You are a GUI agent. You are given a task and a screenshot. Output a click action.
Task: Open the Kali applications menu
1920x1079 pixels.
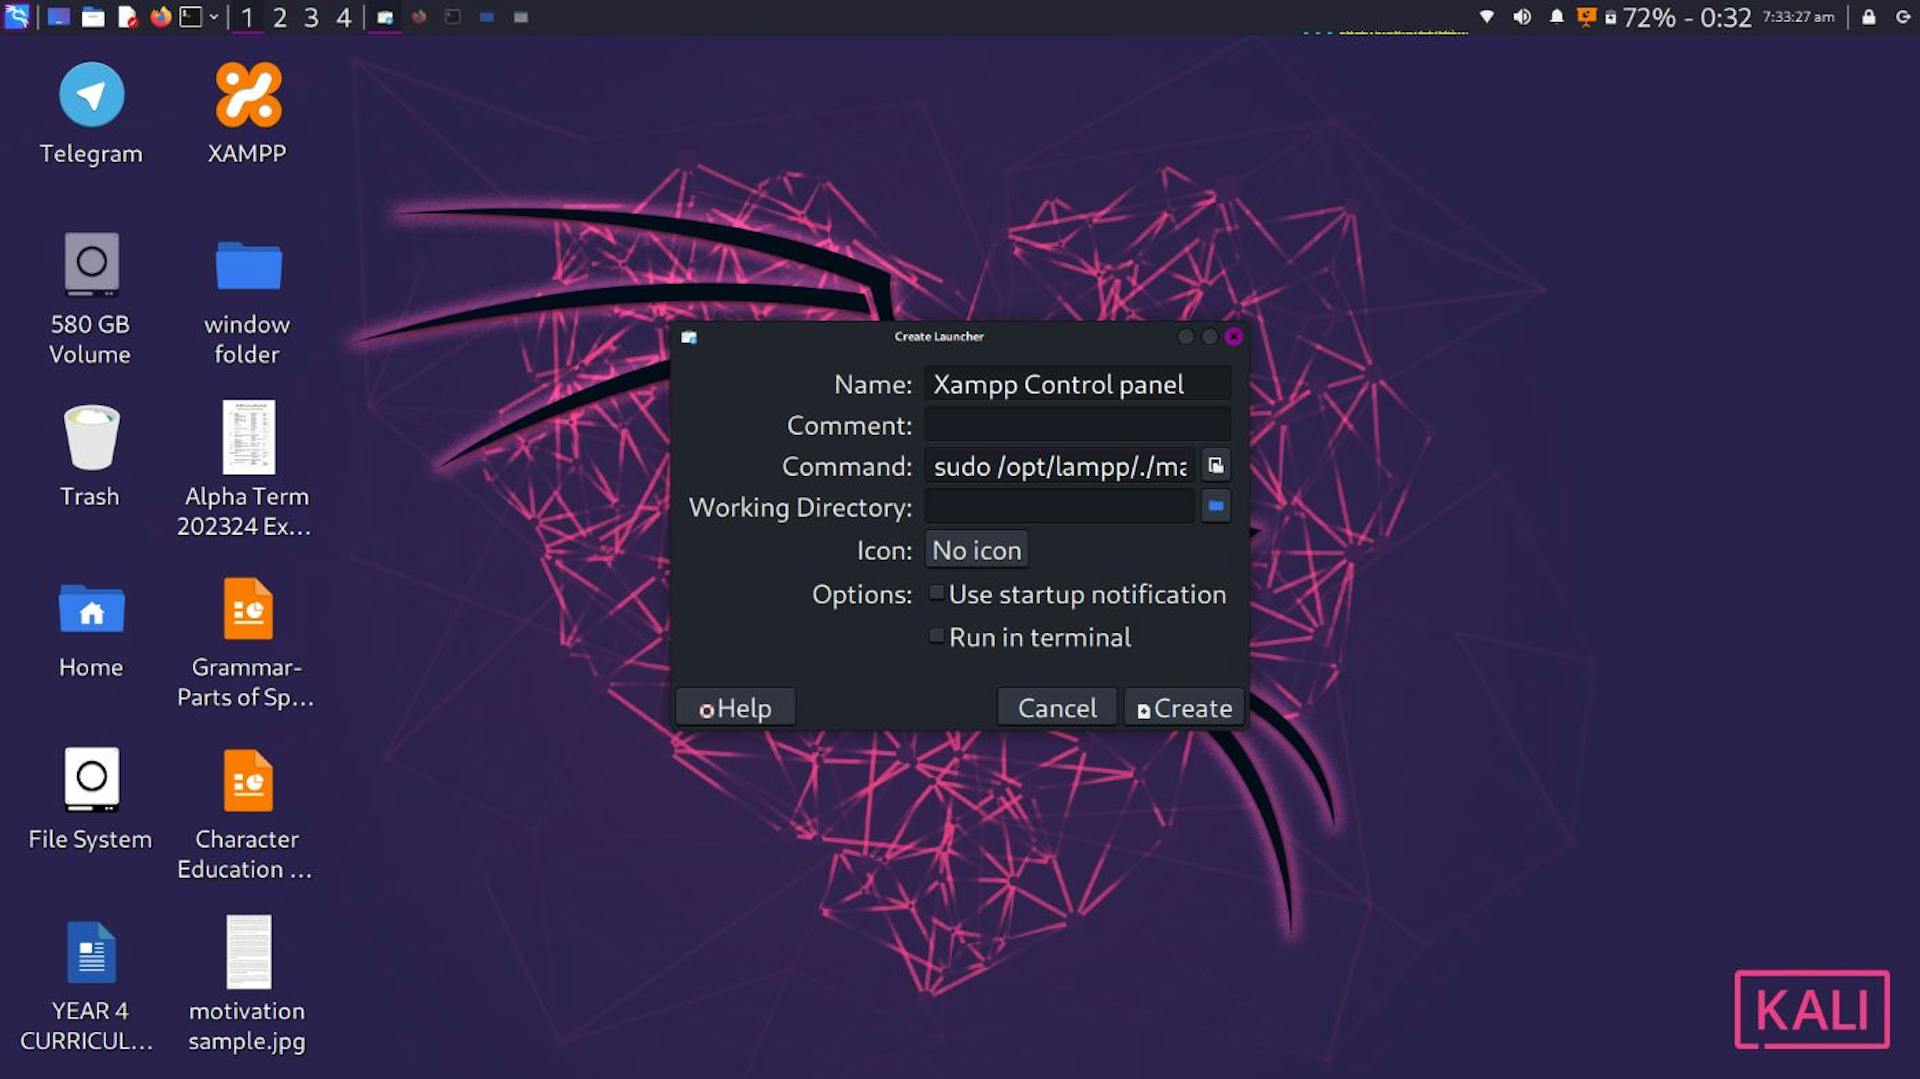(x=16, y=16)
